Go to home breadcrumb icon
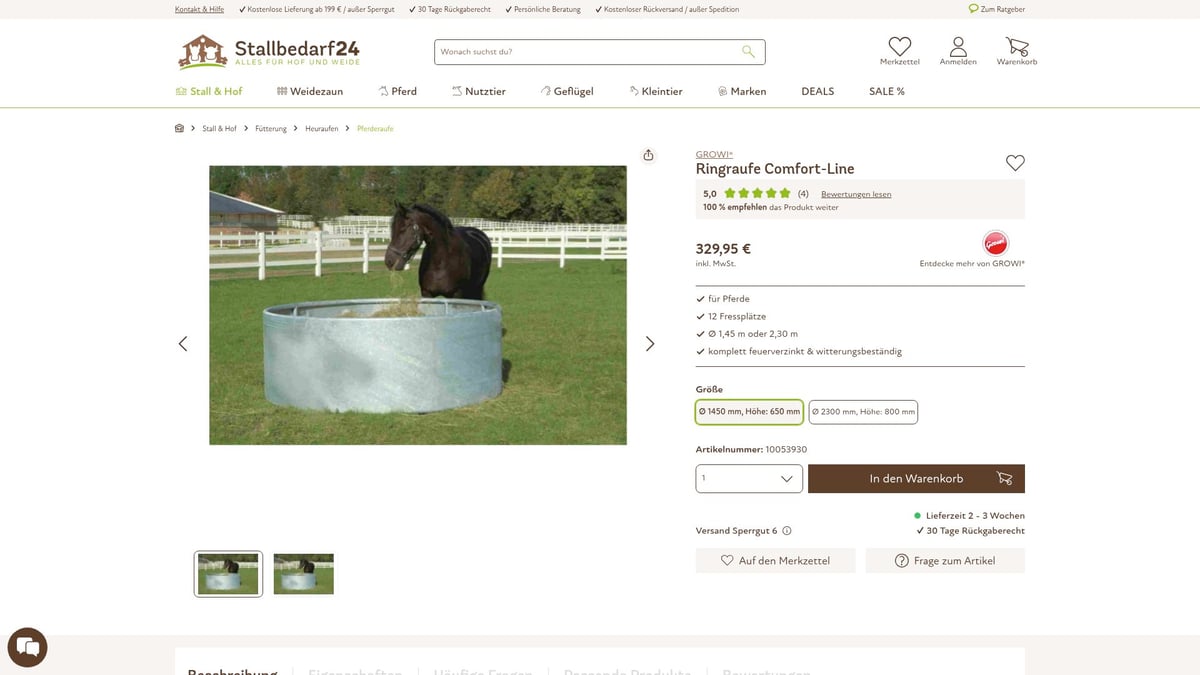1200x675 pixels. point(180,128)
